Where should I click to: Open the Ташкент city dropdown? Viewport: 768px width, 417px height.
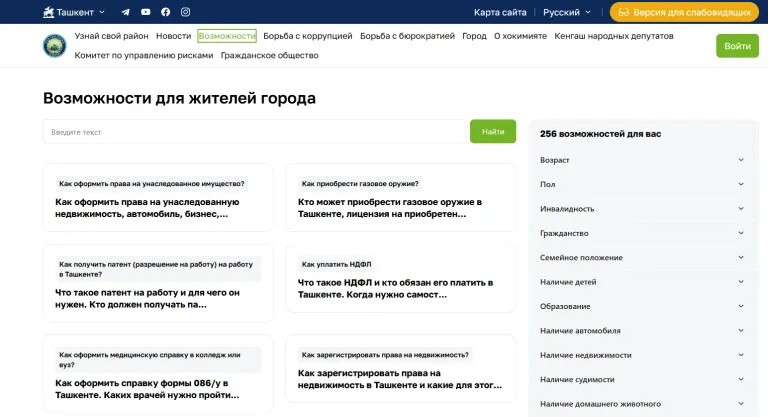74,12
